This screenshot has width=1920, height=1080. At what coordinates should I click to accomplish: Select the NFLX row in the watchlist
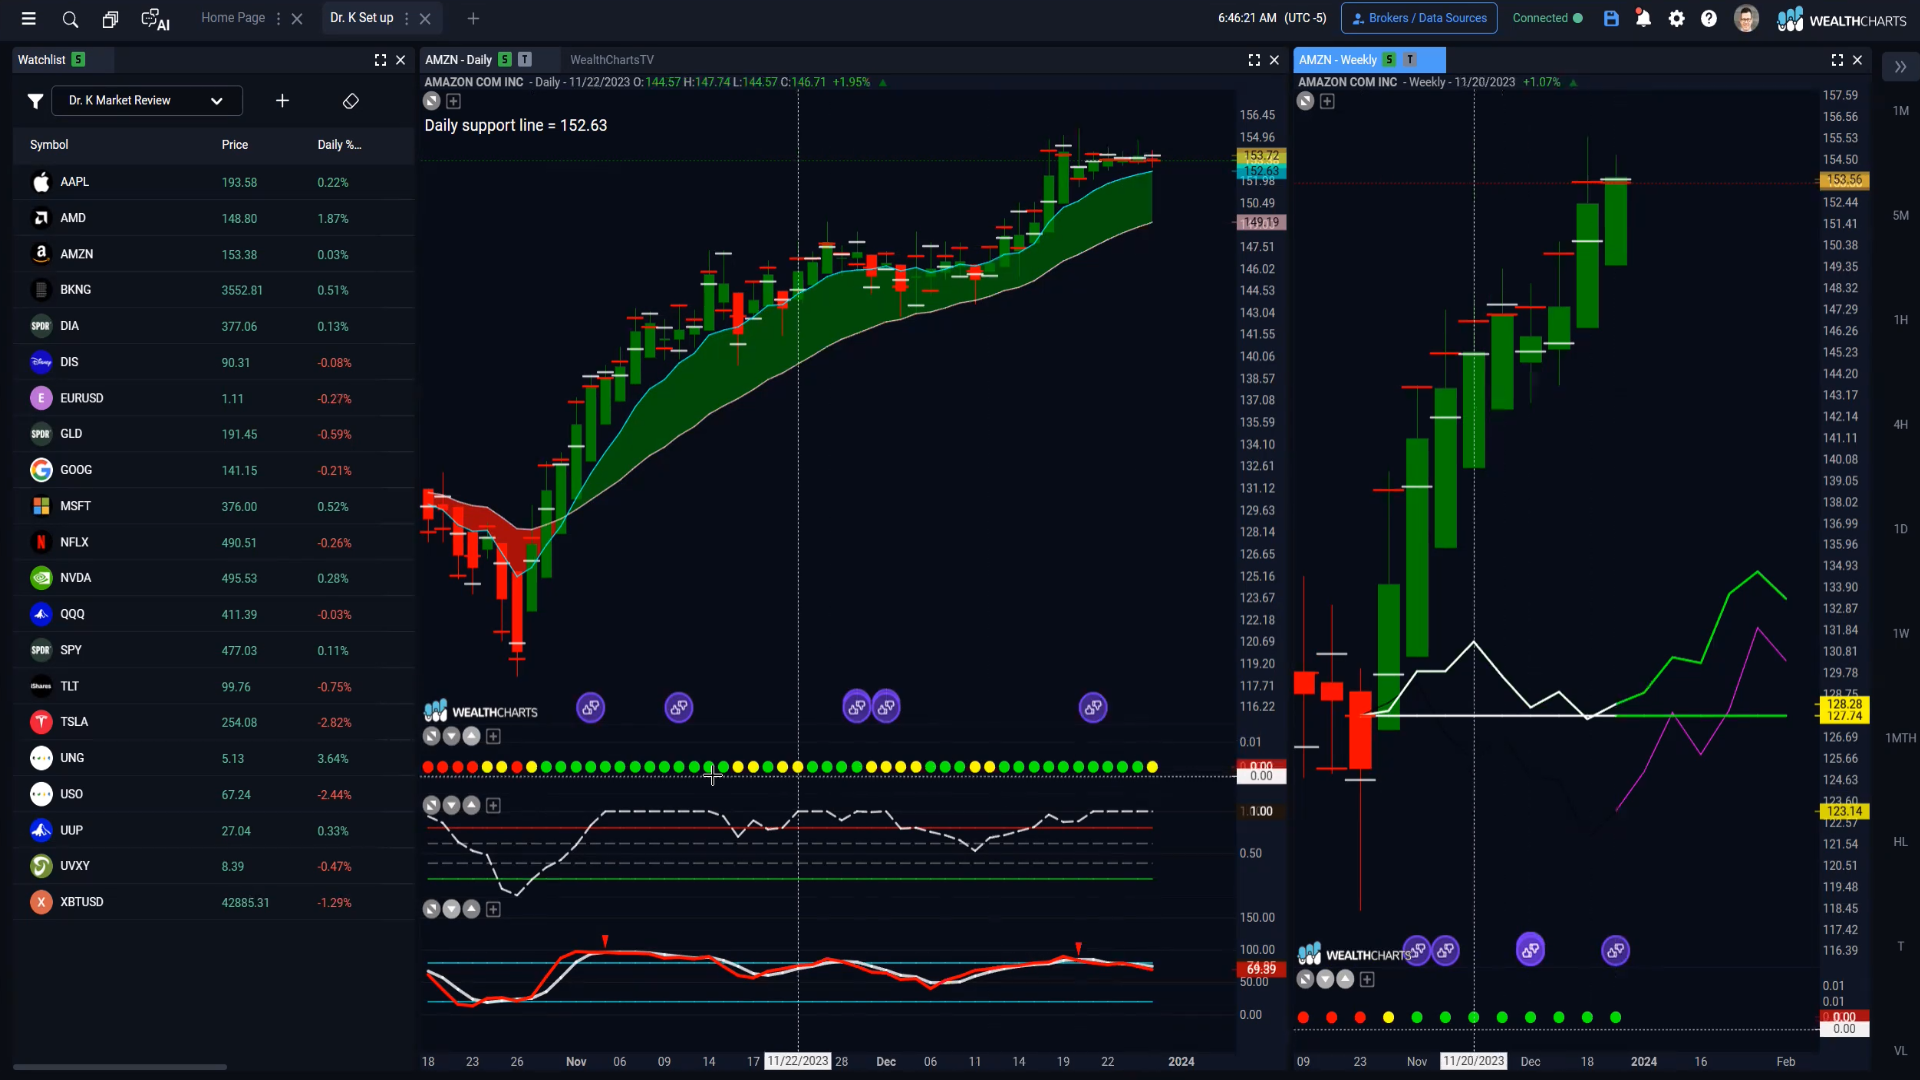(214, 542)
